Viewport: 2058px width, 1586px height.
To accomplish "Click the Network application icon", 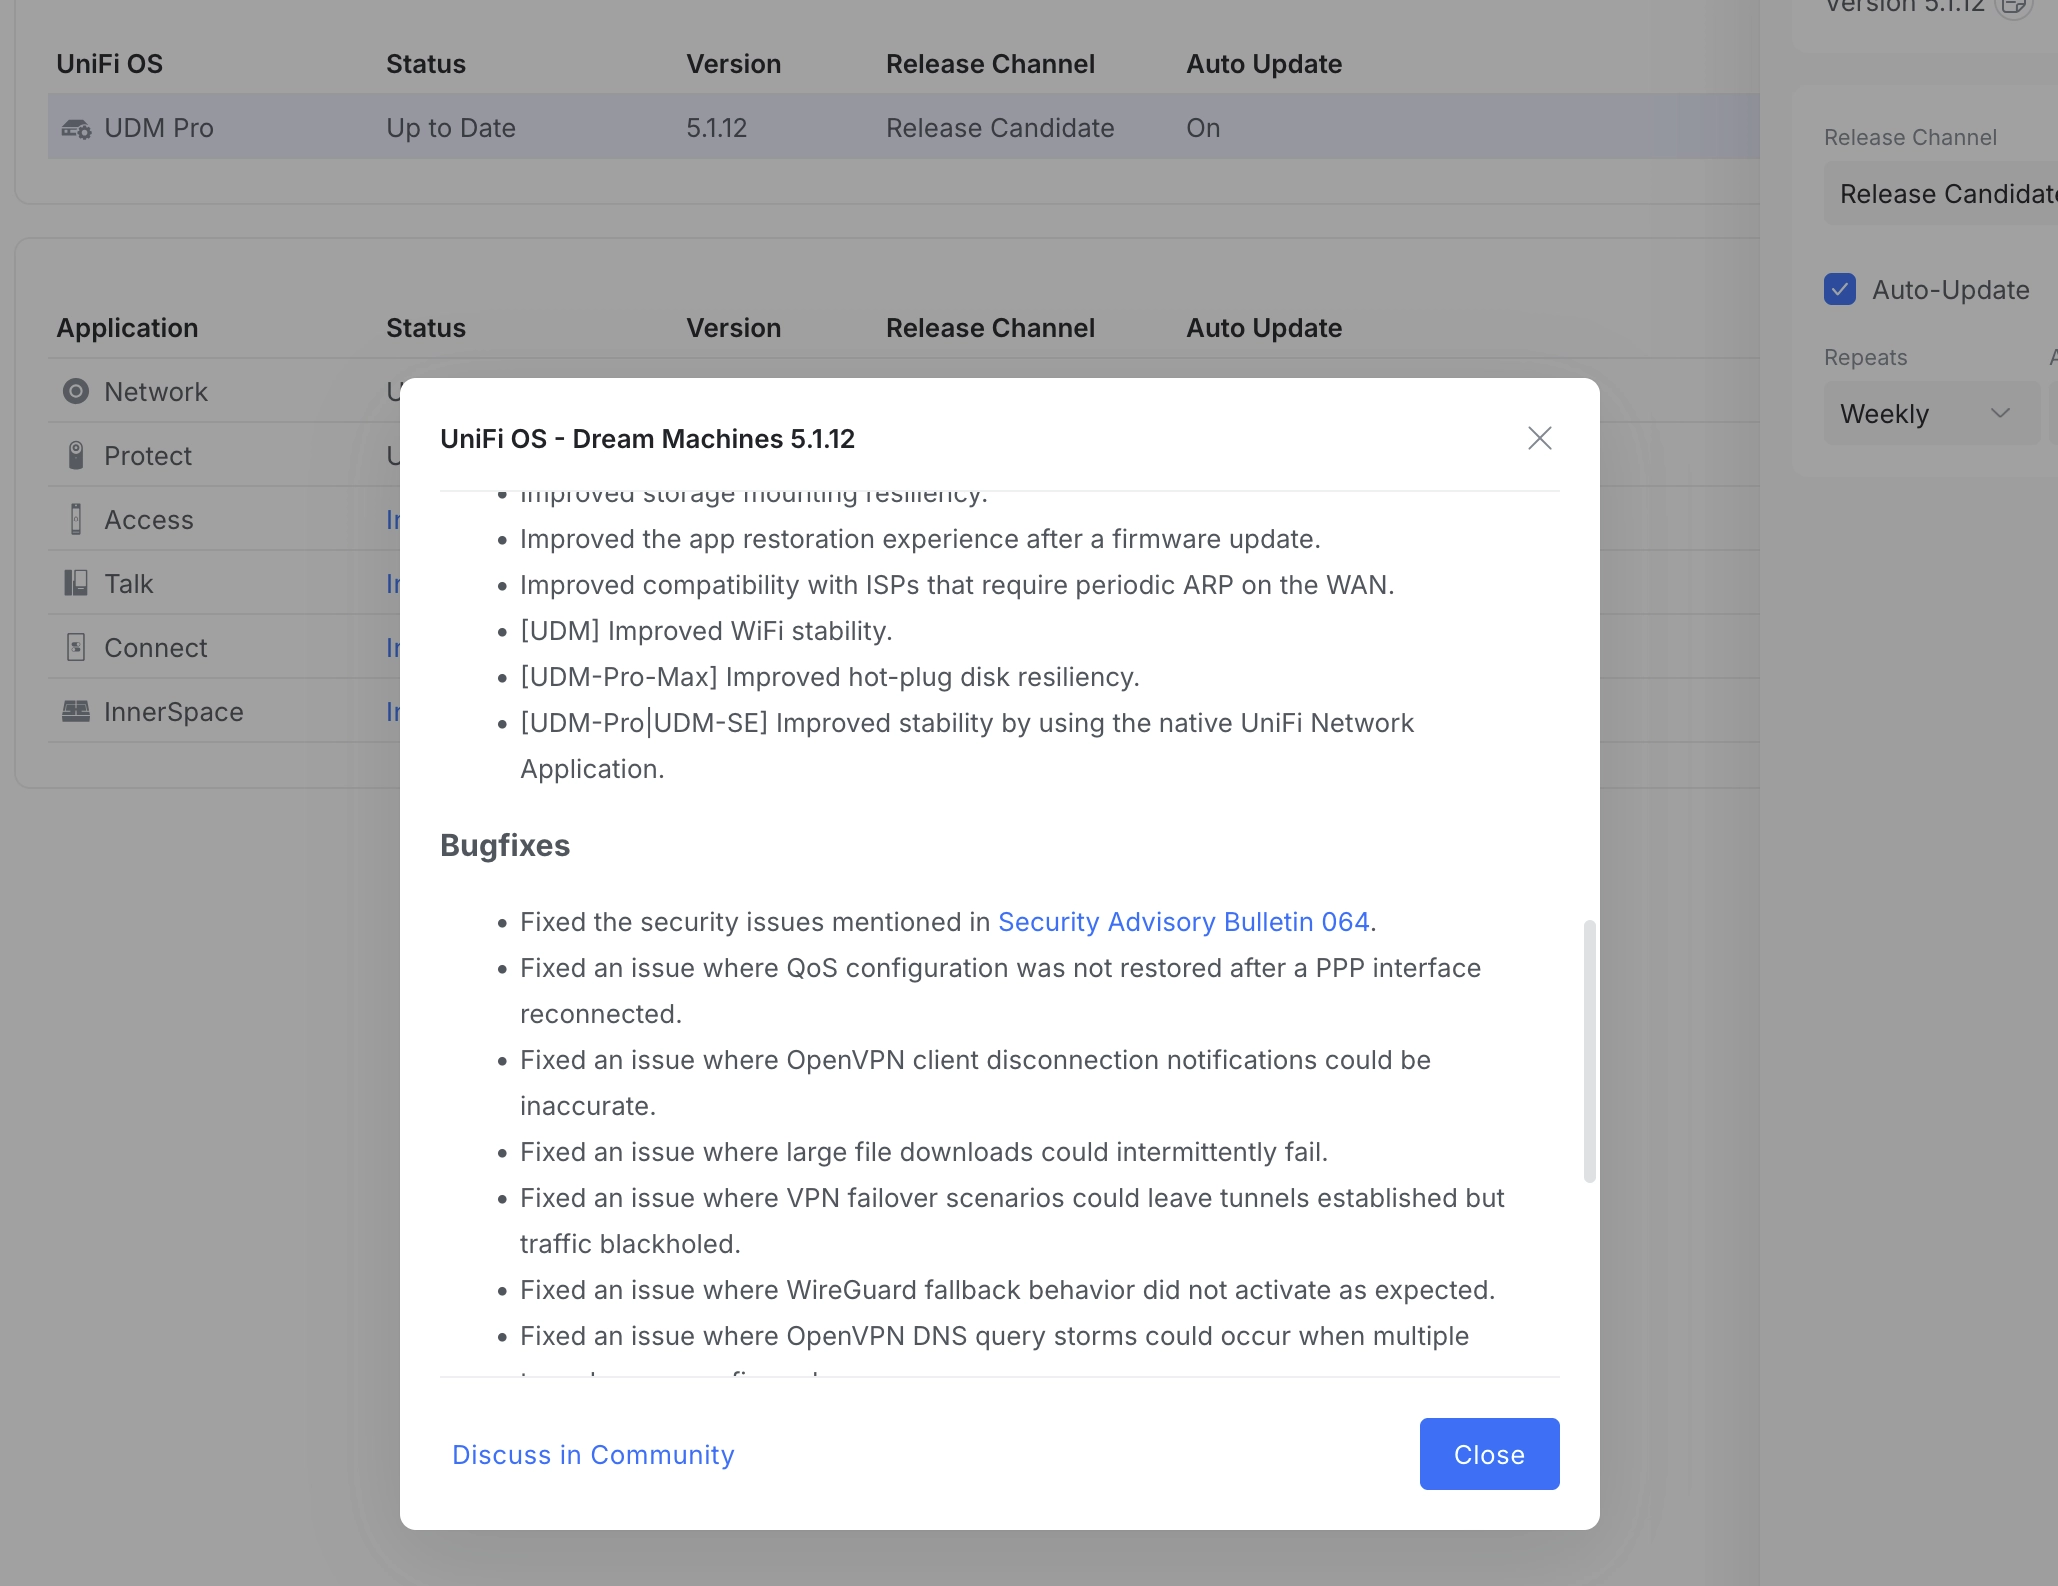I will [x=76, y=391].
